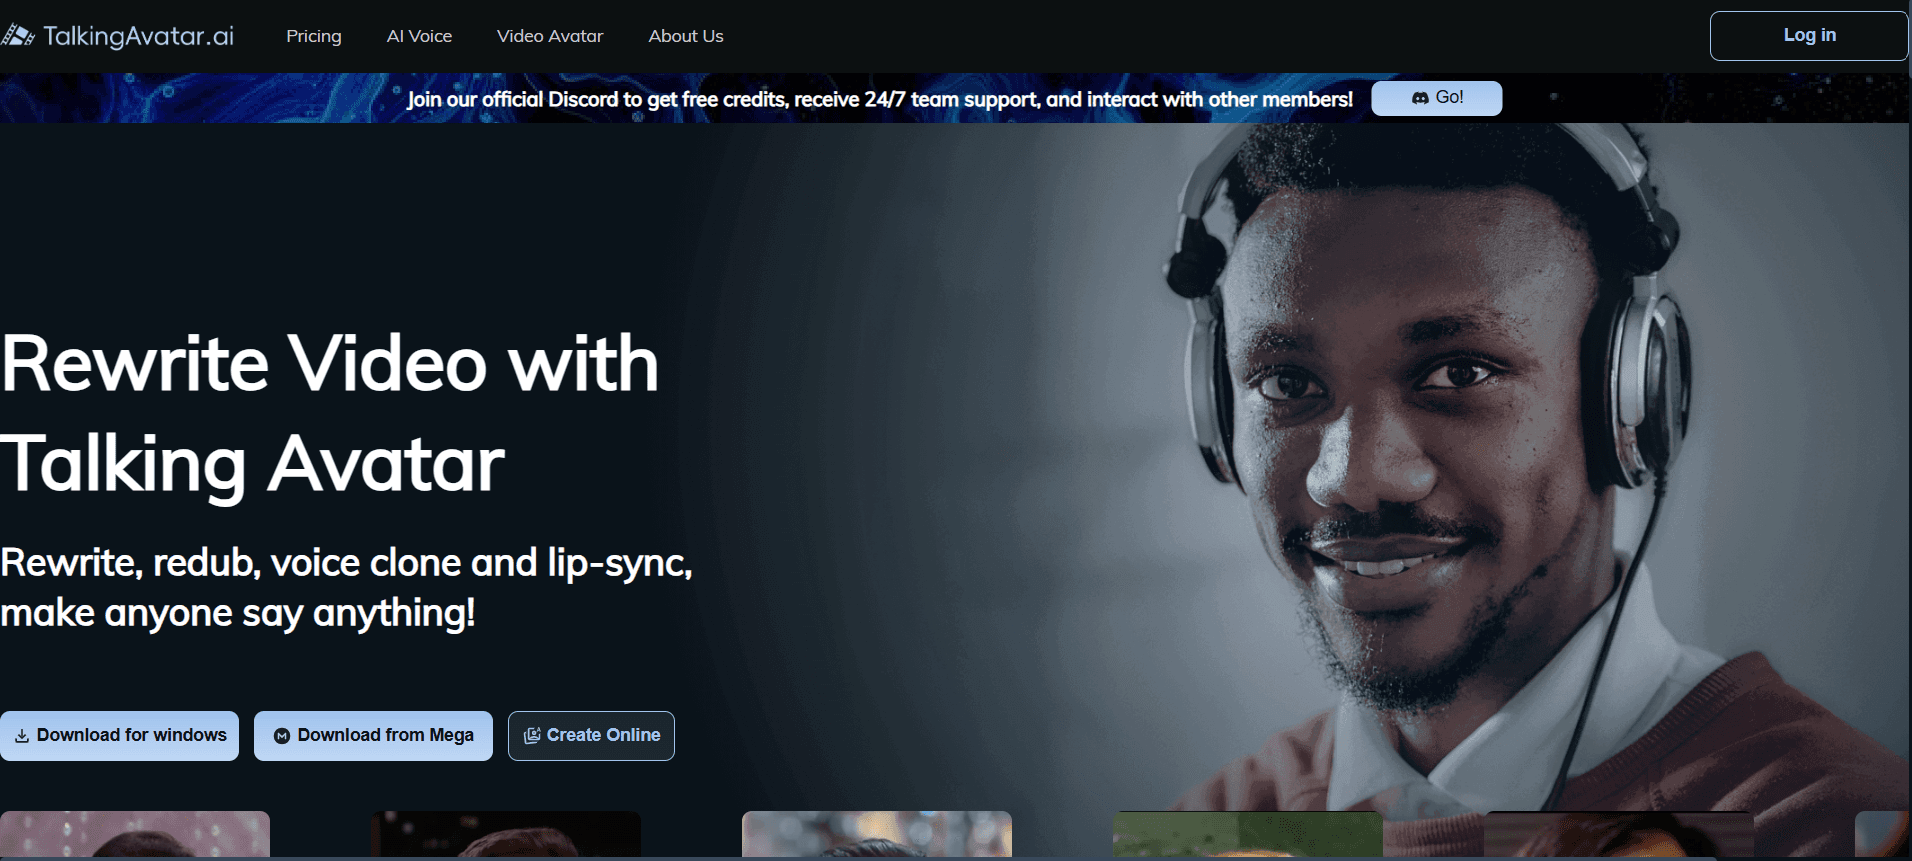The image size is (1912, 861).
Task: Click the Mega logo icon
Action: pyautogui.click(x=282, y=736)
